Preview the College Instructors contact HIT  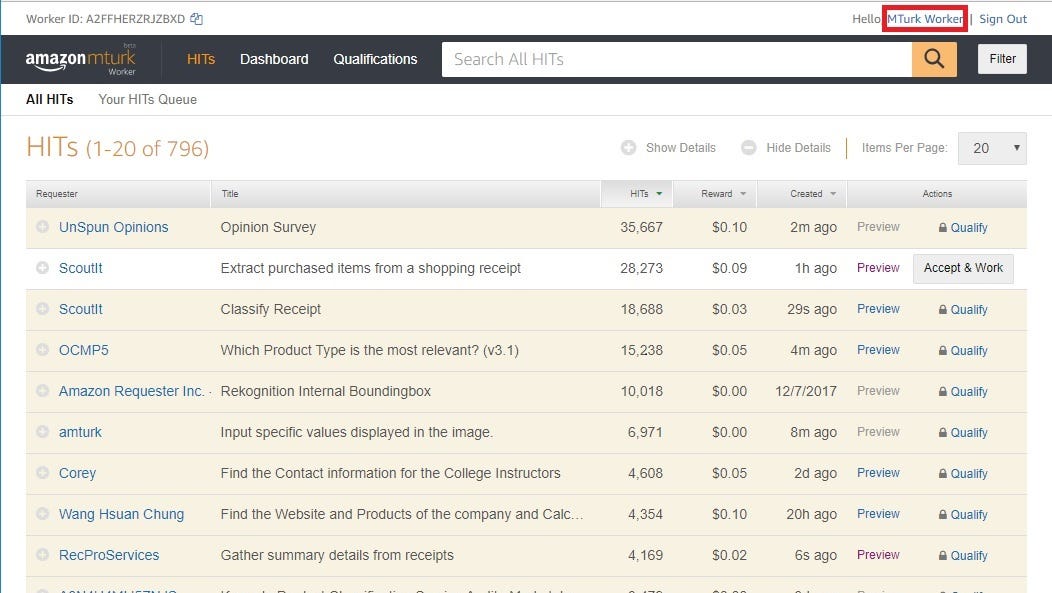878,472
